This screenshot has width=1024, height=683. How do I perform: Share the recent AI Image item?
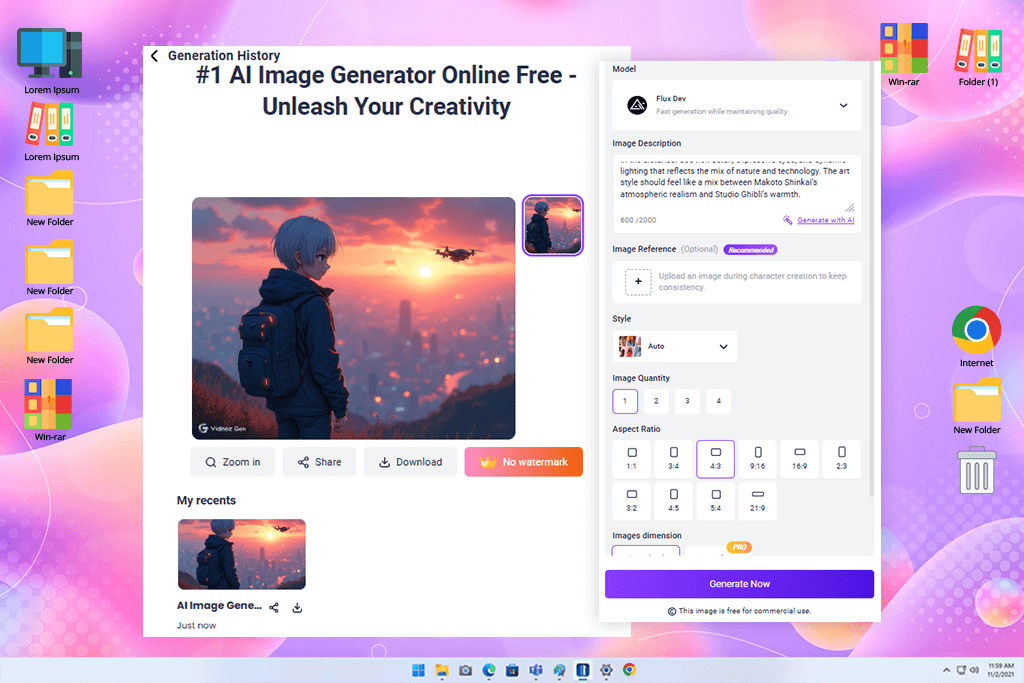click(x=274, y=608)
